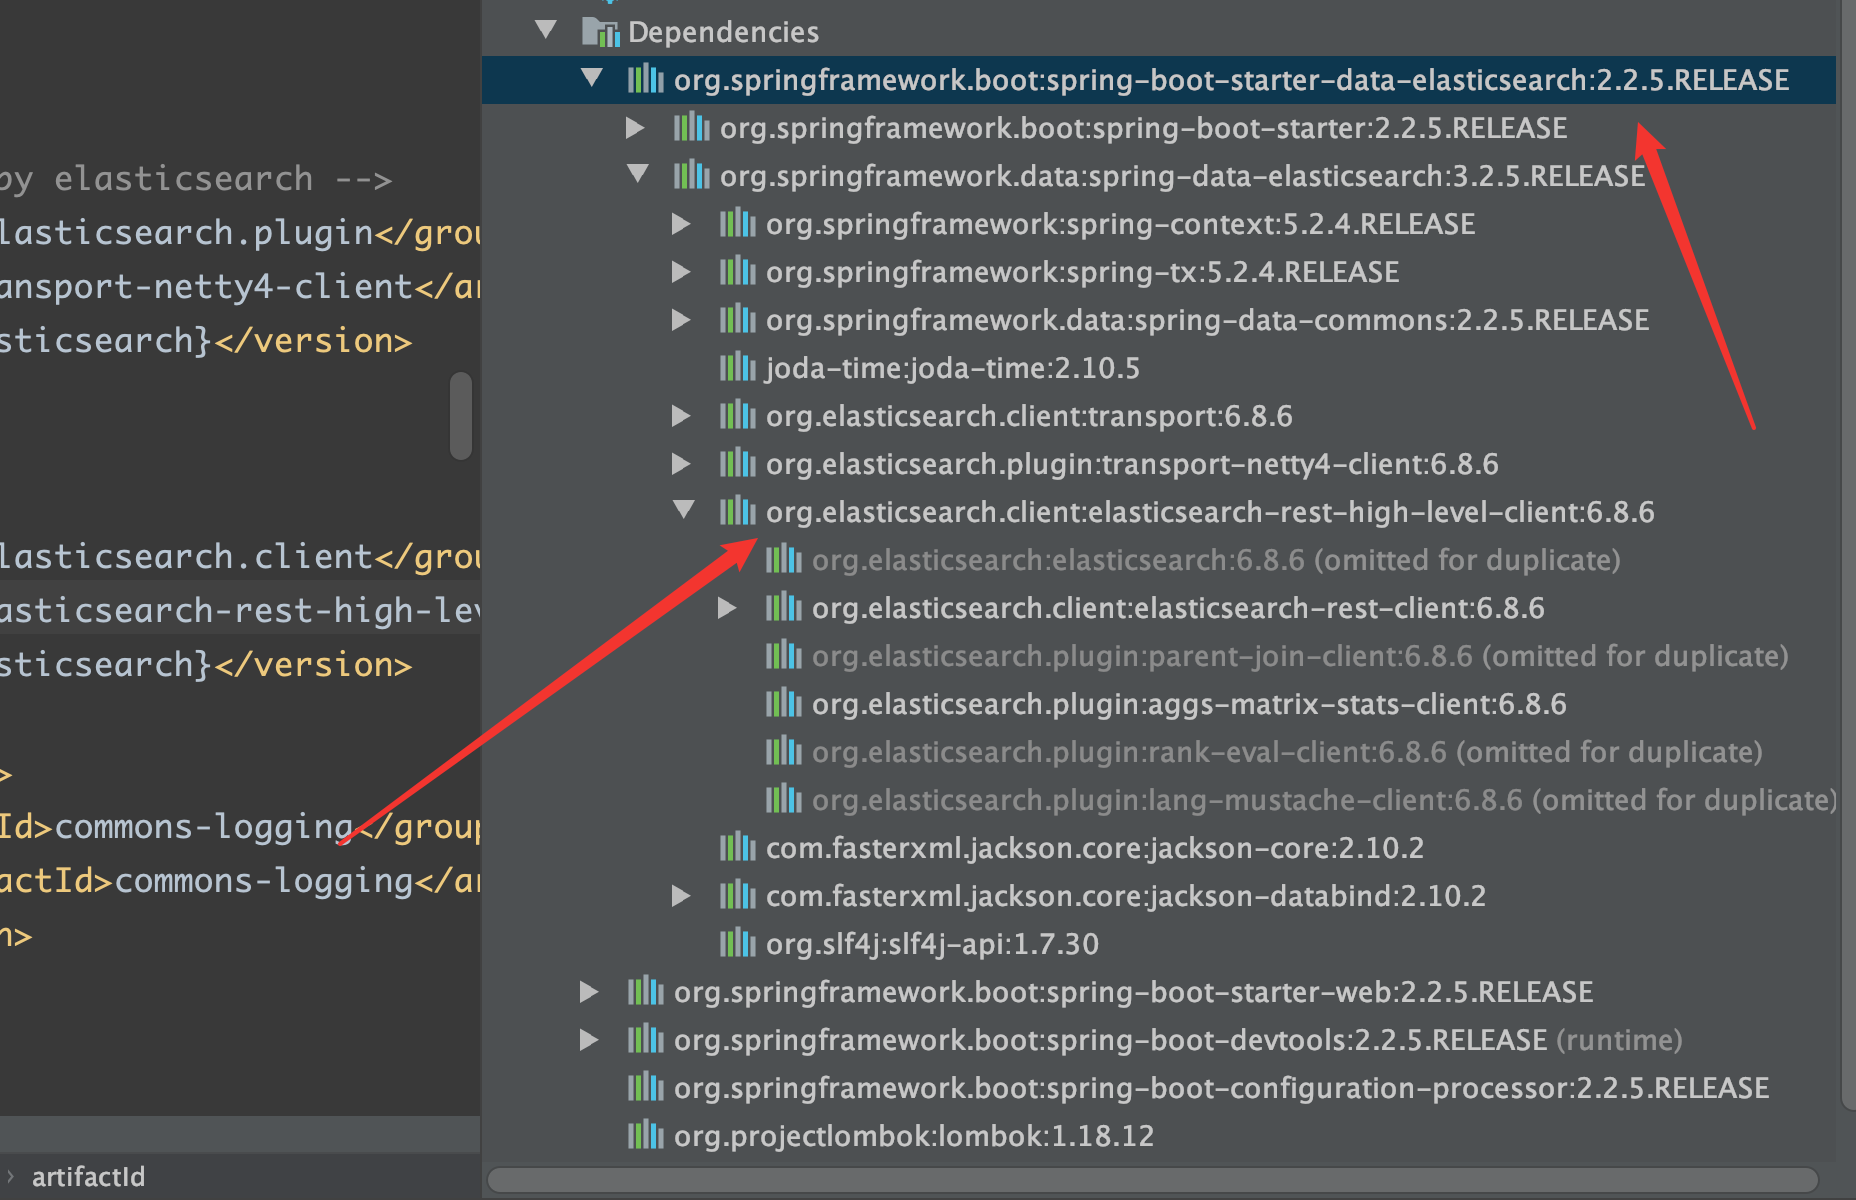1856x1200 pixels.
Task: Collapse spring-boot-starter-data-elasticsearch node
Action: pos(592,78)
